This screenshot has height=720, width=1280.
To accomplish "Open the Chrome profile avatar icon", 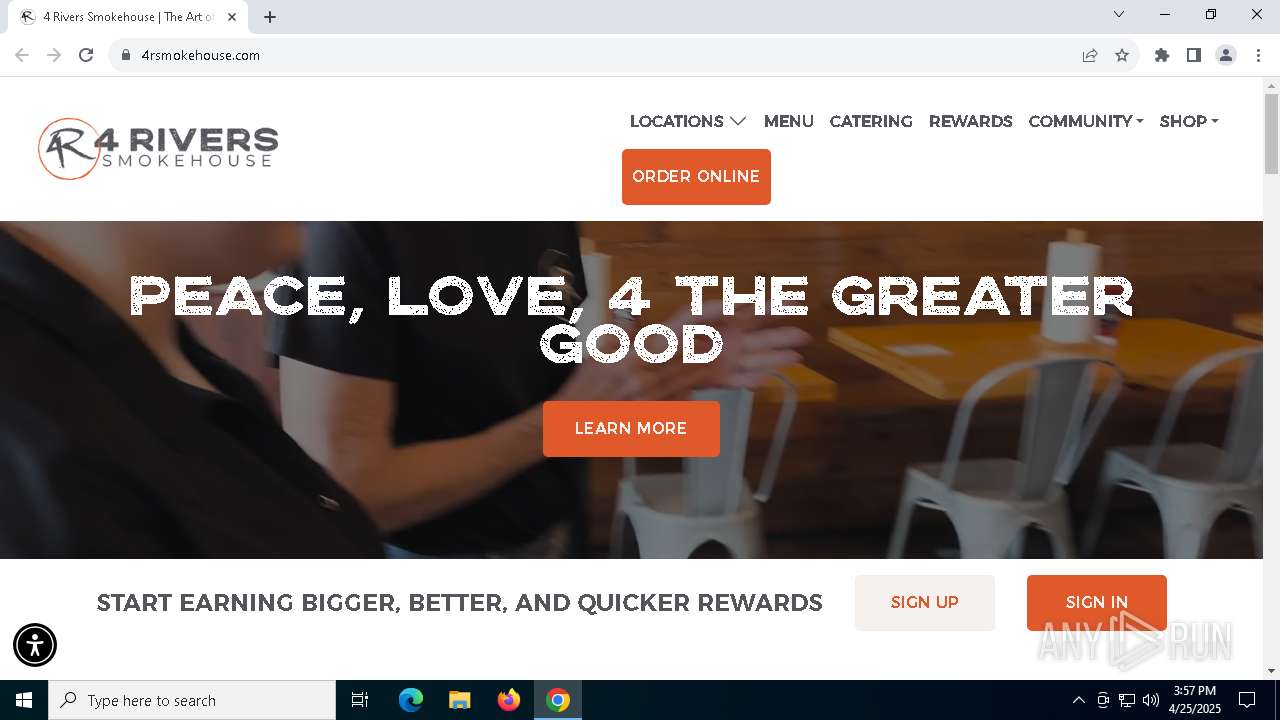I will 1226,55.
